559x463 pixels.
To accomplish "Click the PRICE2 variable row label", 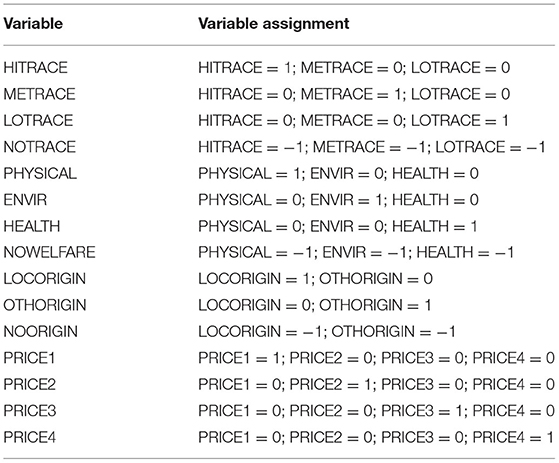I will pos(30,384).
